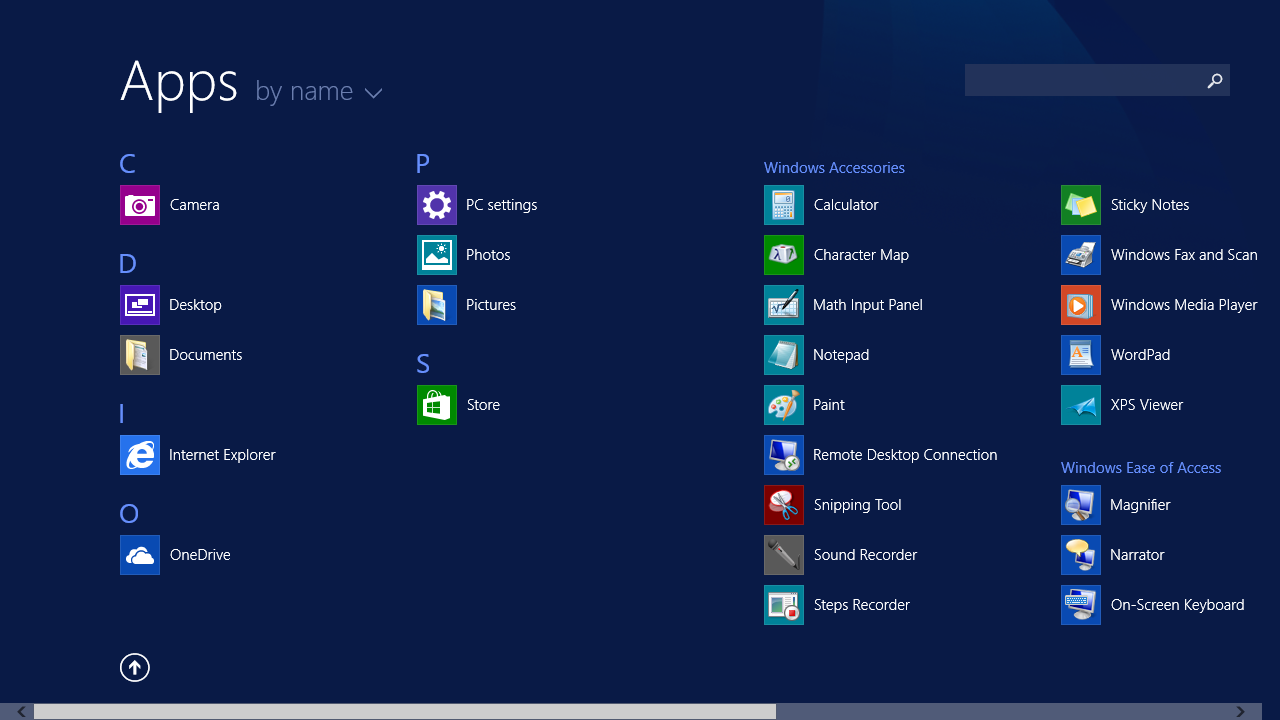Click the 'Remote Desktop Connection' label
The width and height of the screenshot is (1280, 720).
click(x=905, y=455)
